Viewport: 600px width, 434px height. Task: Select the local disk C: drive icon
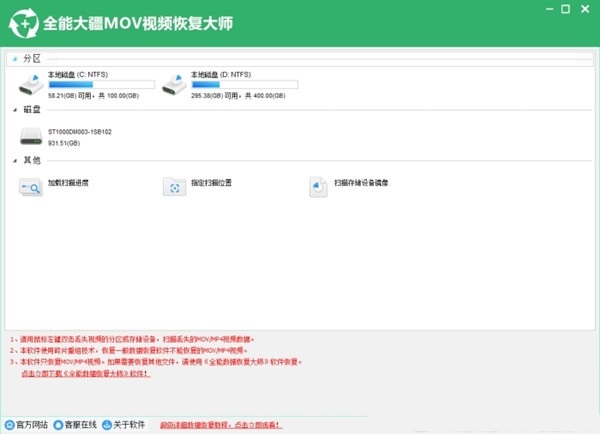tap(31, 85)
